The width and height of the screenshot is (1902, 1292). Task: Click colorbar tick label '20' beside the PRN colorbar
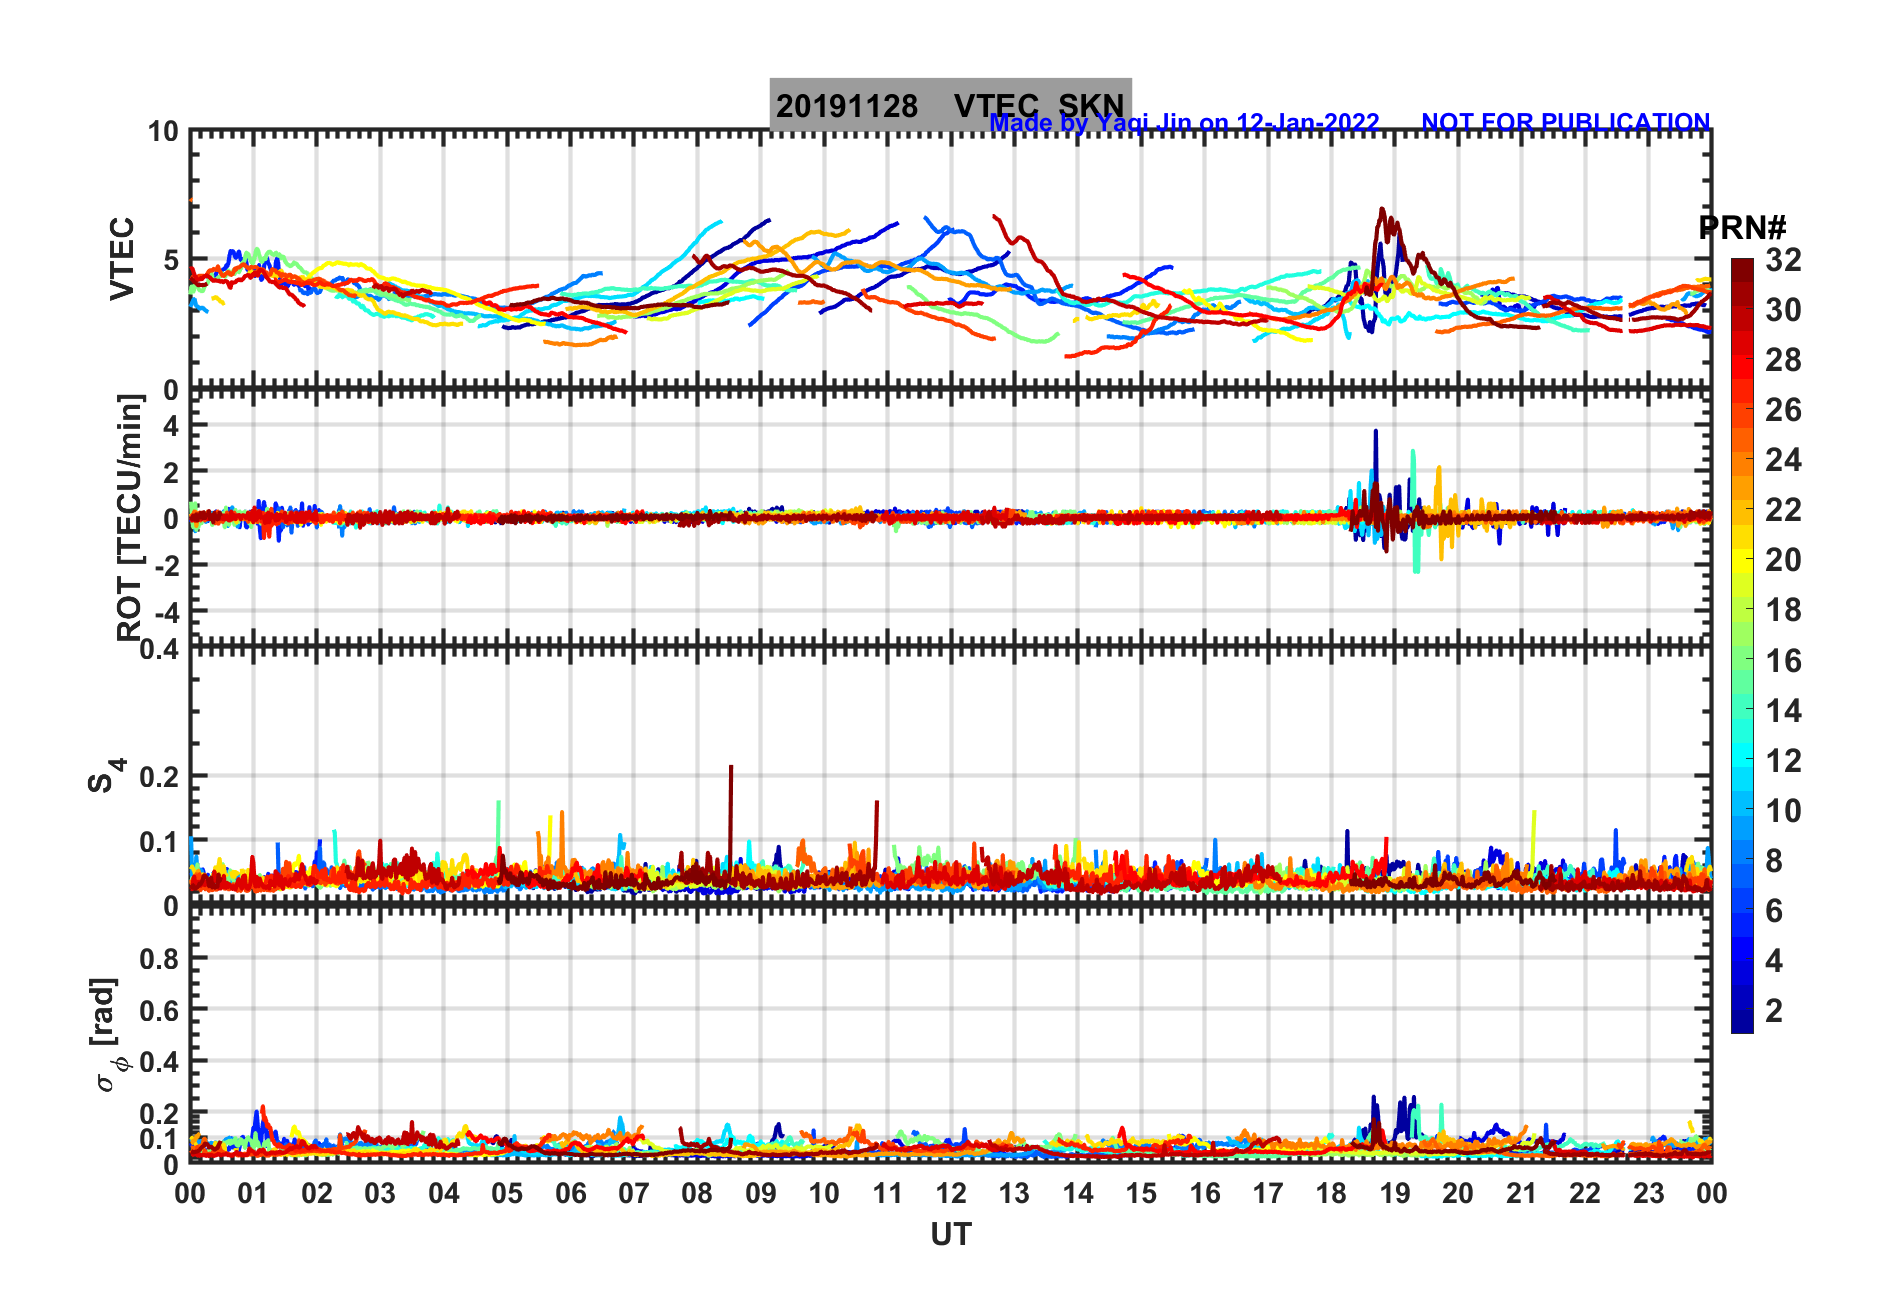1783,560
